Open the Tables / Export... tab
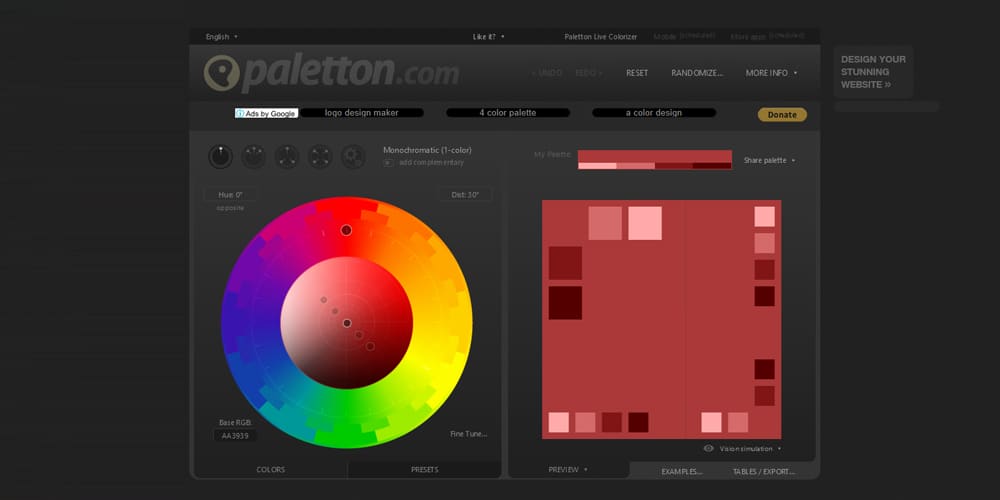 pos(764,472)
